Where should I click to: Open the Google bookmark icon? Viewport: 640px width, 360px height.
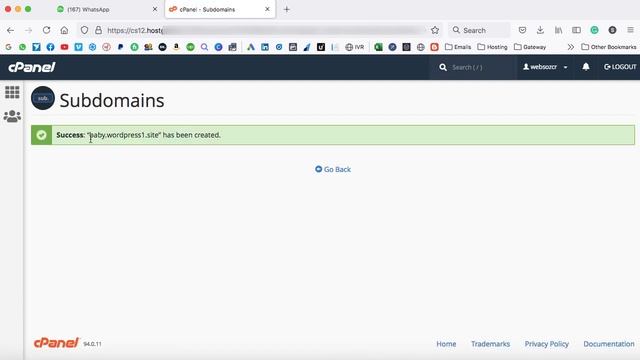point(8,47)
